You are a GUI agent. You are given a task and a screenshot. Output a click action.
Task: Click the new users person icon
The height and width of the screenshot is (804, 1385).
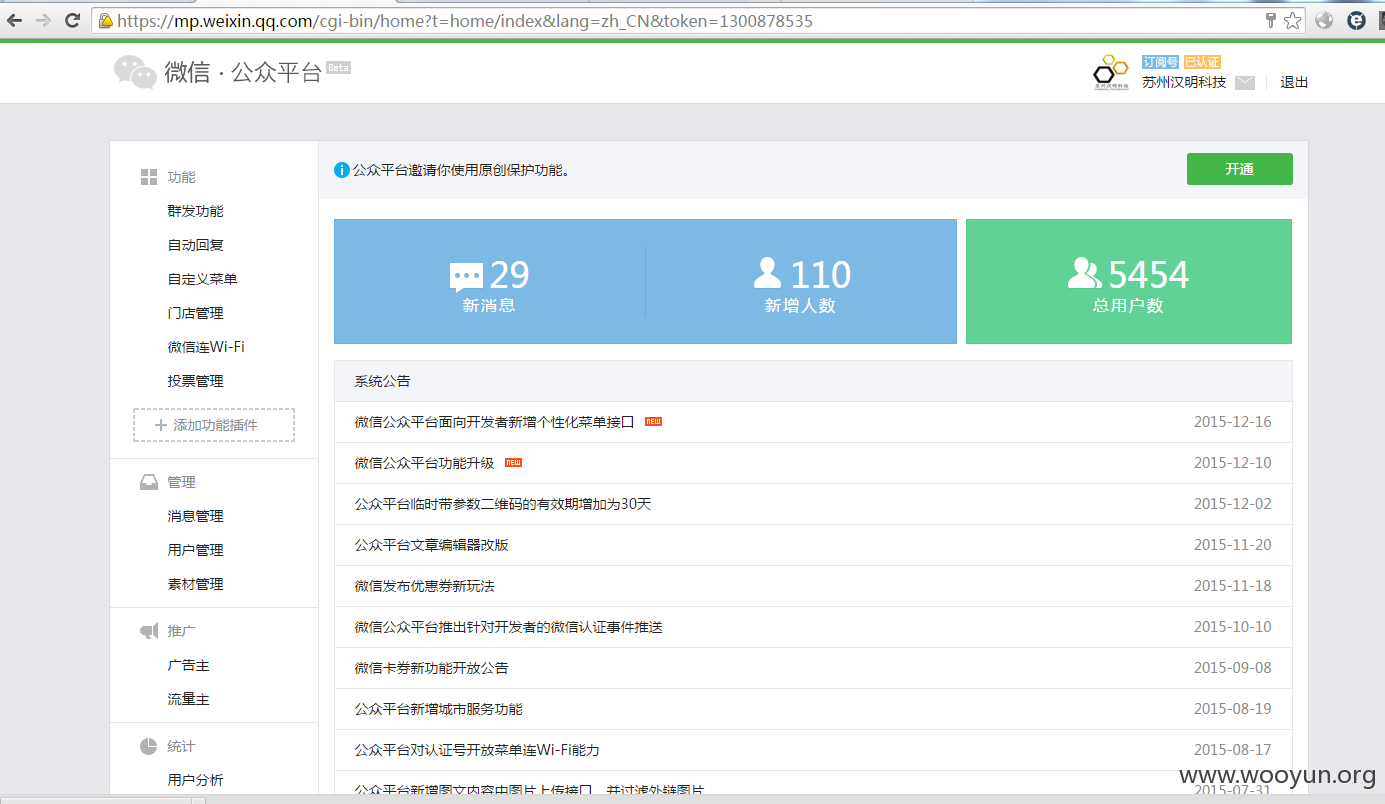(x=767, y=272)
